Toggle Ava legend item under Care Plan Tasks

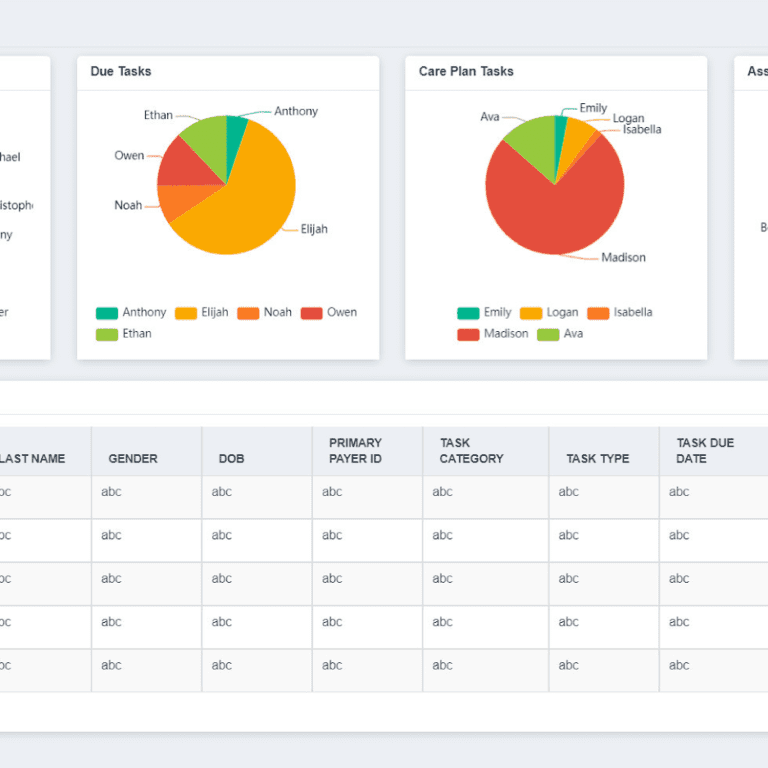pyautogui.click(x=560, y=334)
